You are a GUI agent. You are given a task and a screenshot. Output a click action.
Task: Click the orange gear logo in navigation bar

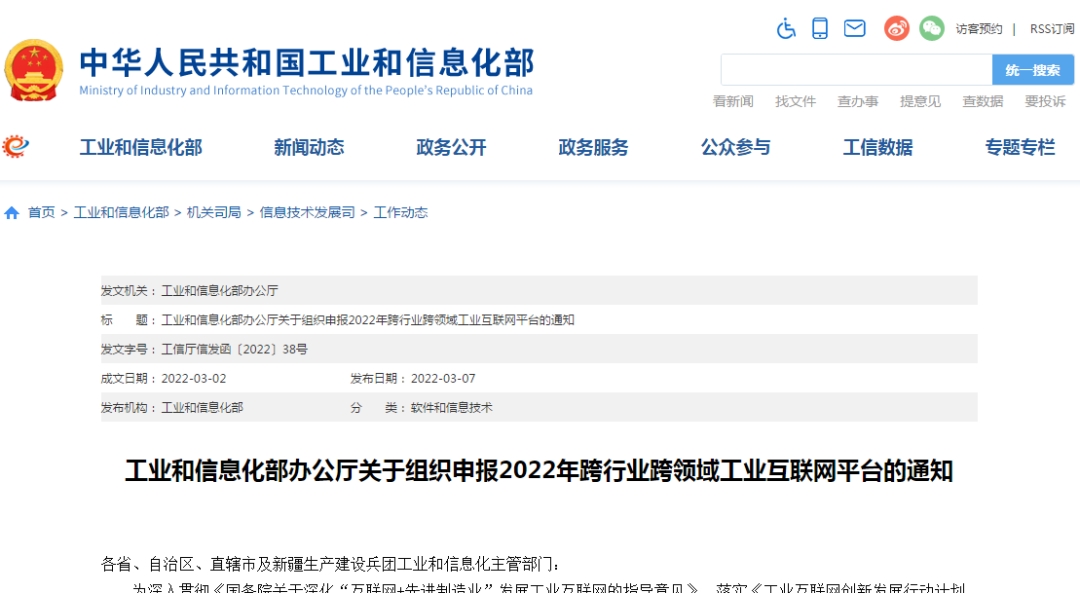[15, 147]
